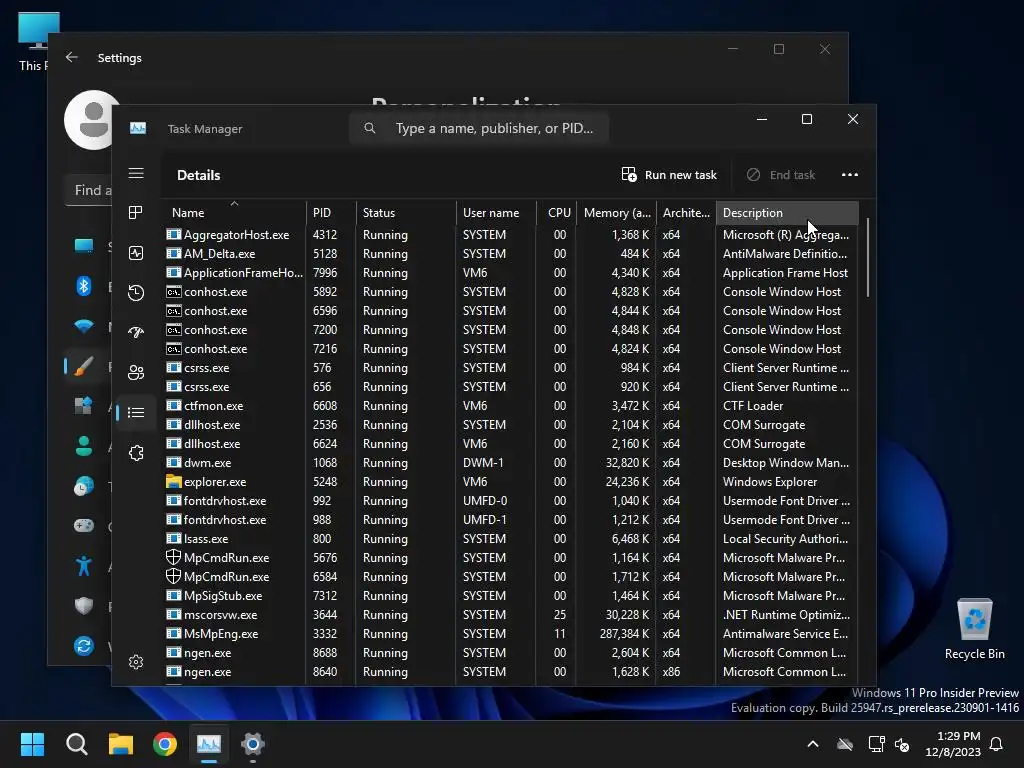The width and height of the screenshot is (1024, 768).
Task: Open Services page puzzle icon
Action: pyautogui.click(x=136, y=453)
